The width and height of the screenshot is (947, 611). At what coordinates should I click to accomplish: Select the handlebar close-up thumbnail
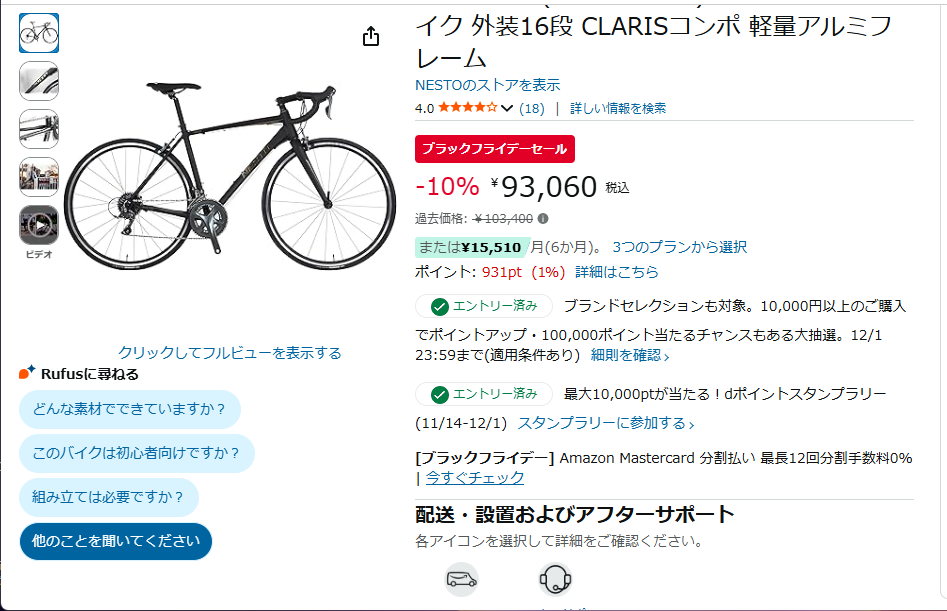(x=39, y=81)
